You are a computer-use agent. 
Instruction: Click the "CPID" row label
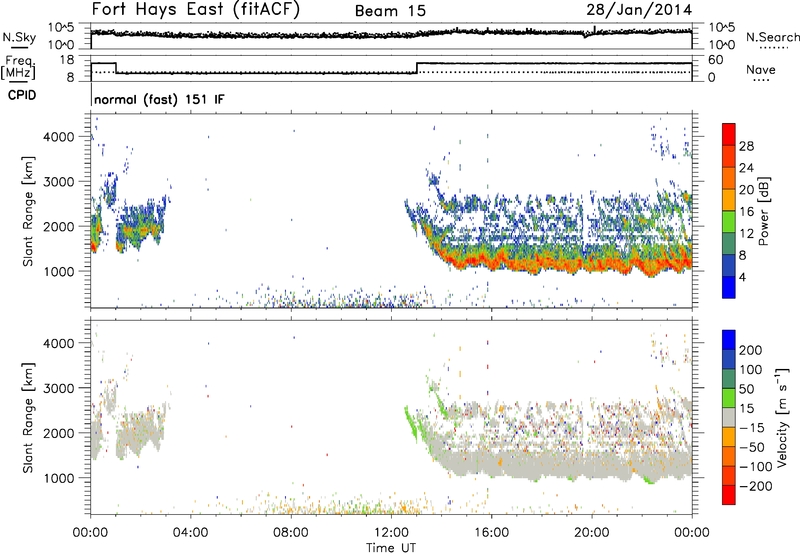tap(22, 95)
